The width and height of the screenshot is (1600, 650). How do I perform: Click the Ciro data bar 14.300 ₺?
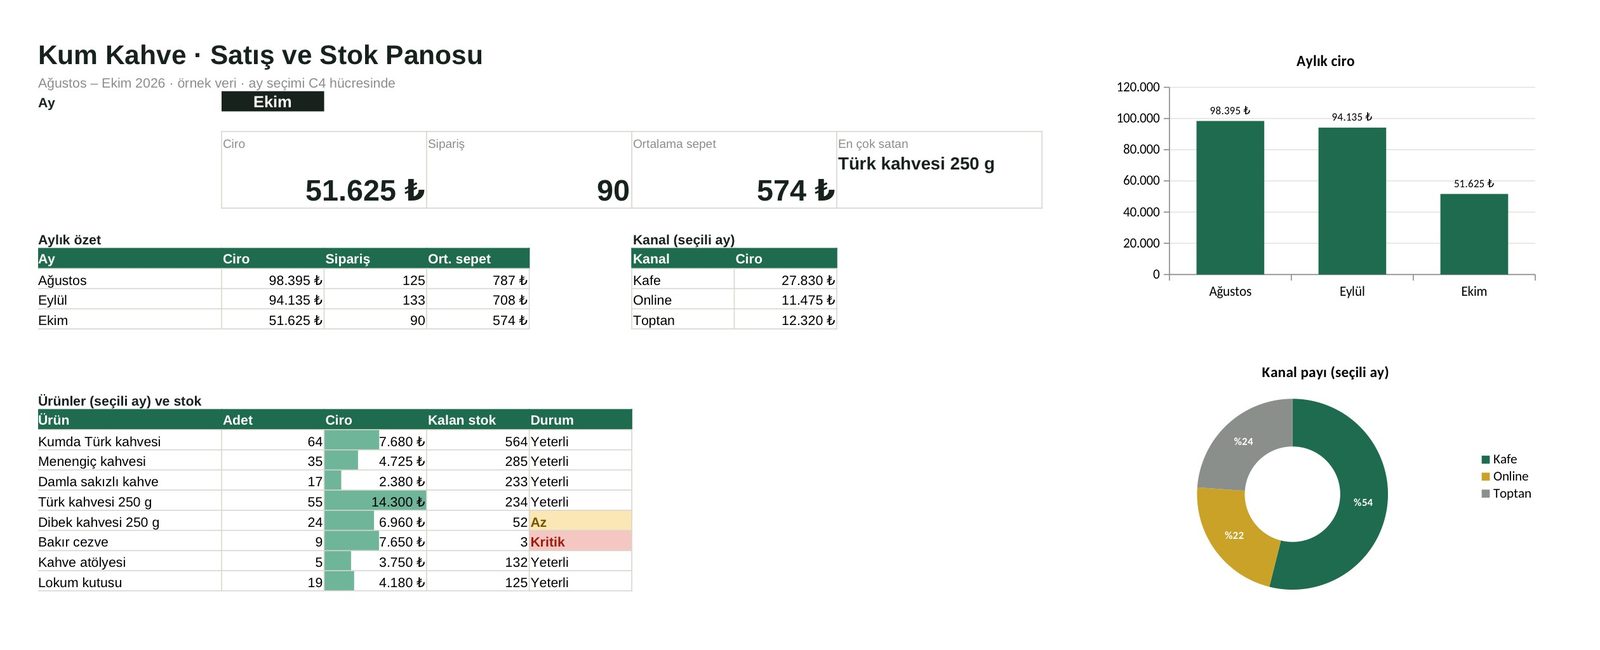pyautogui.click(x=376, y=502)
